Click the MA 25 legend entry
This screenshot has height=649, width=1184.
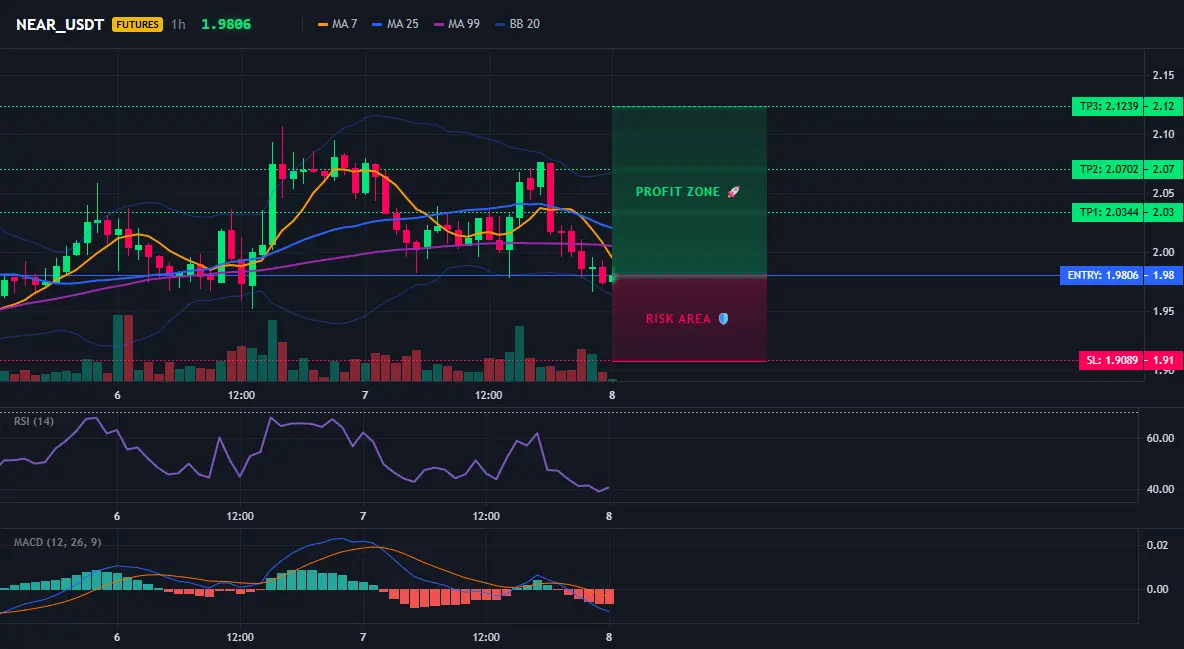pyautogui.click(x=395, y=24)
